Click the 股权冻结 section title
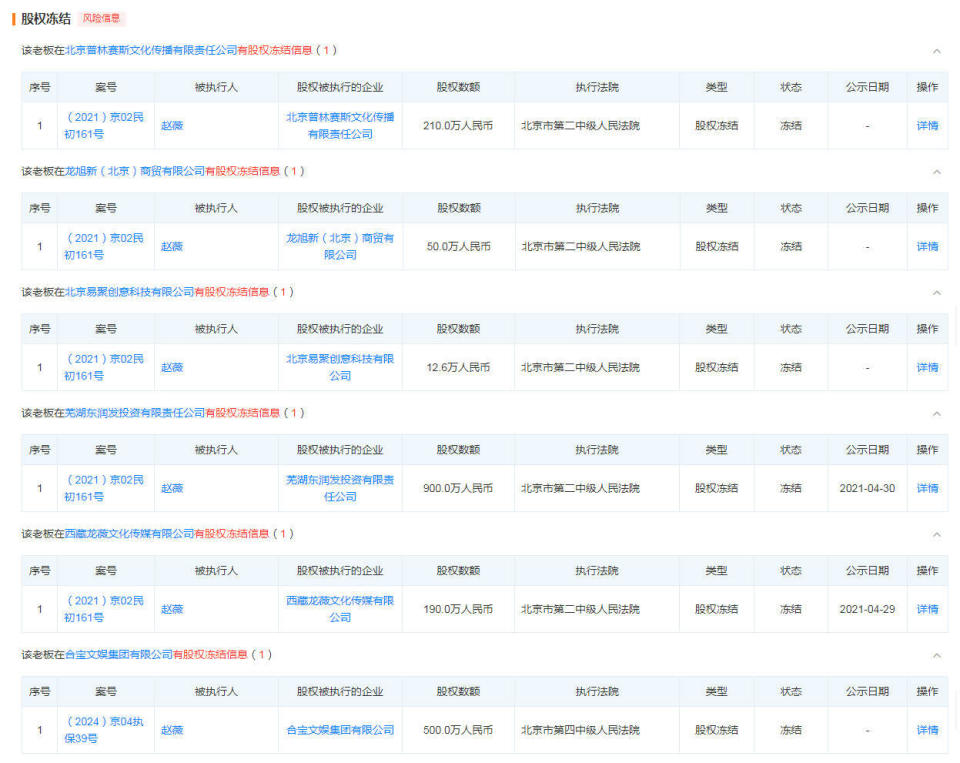Image resolution: width=960 pixels, height=763 pixels. pyautogui.click(x=46, y=18)
